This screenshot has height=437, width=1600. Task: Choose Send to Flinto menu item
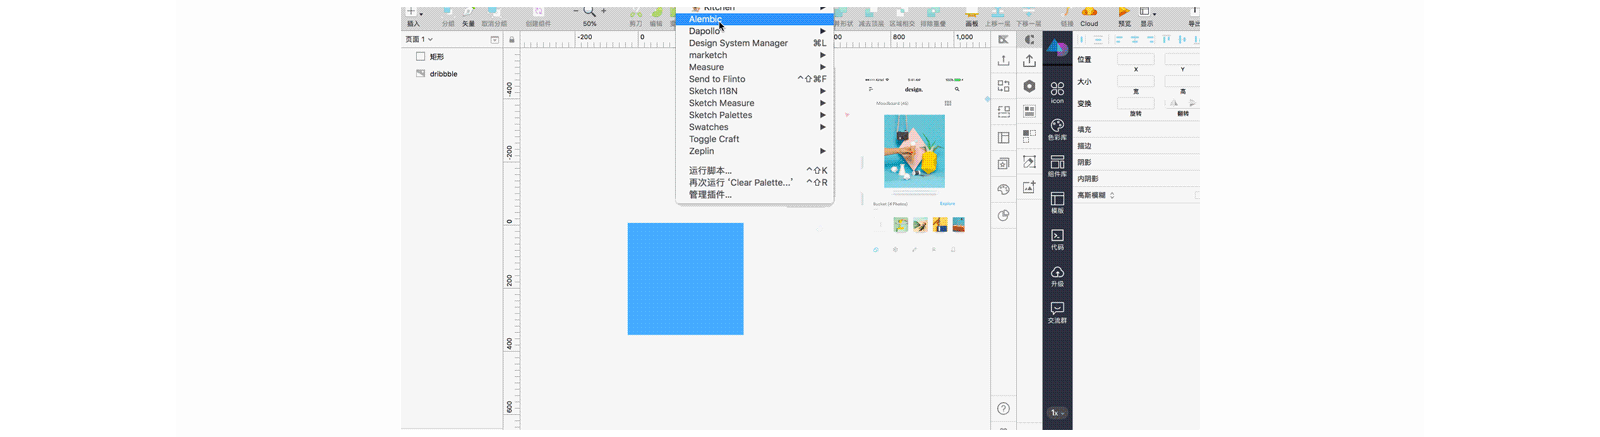tap(755, 79)
